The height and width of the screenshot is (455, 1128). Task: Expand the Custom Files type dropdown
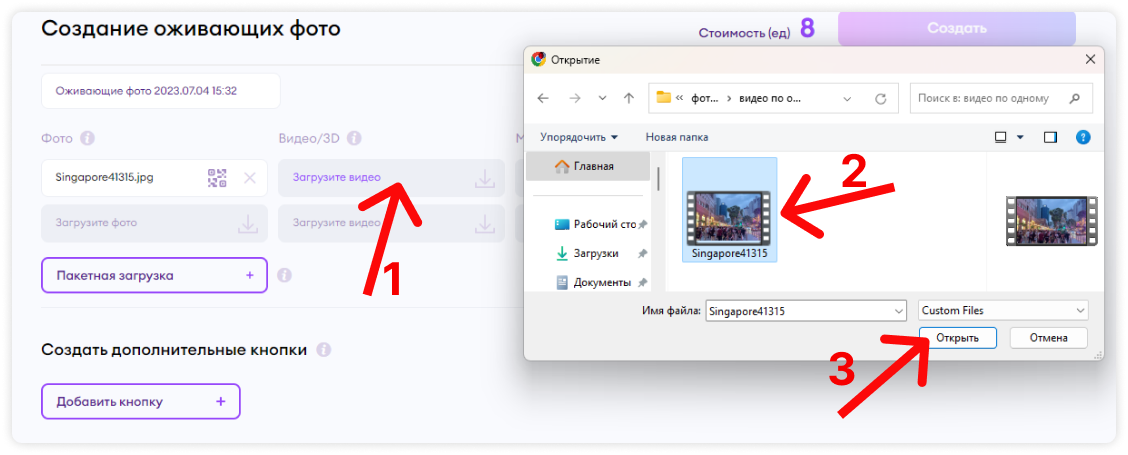1078,311
